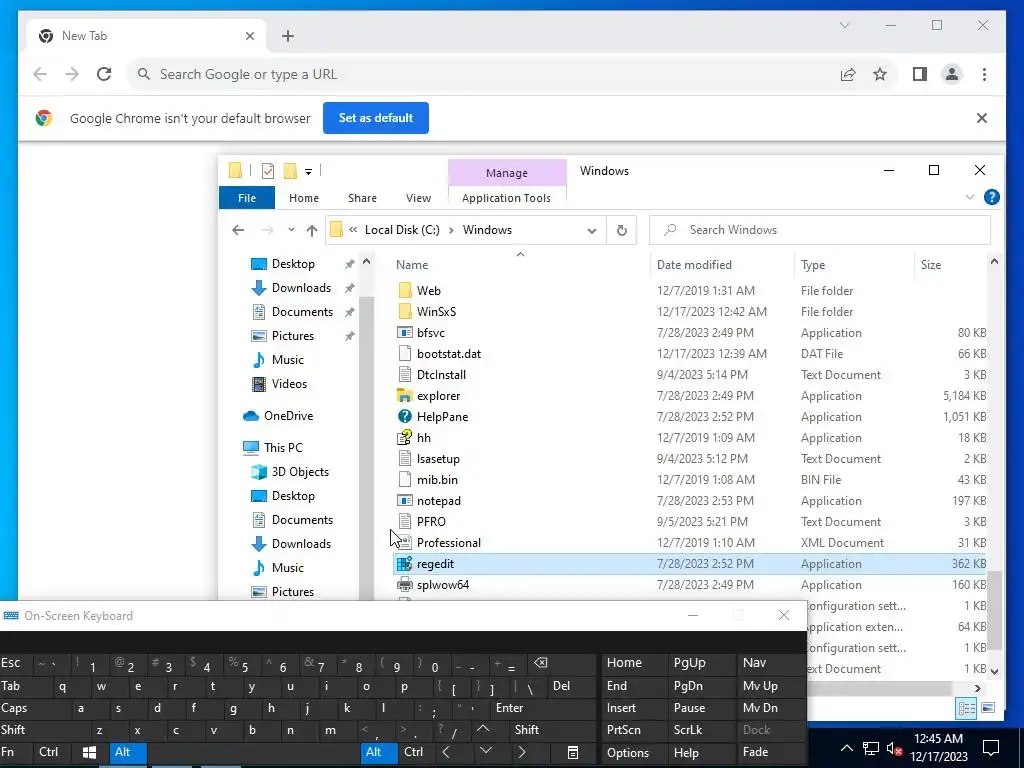The height and width of the screenshot is (768, 1024).
Task: Open the File menu in Explorer
Action: [x=247, y=198]
